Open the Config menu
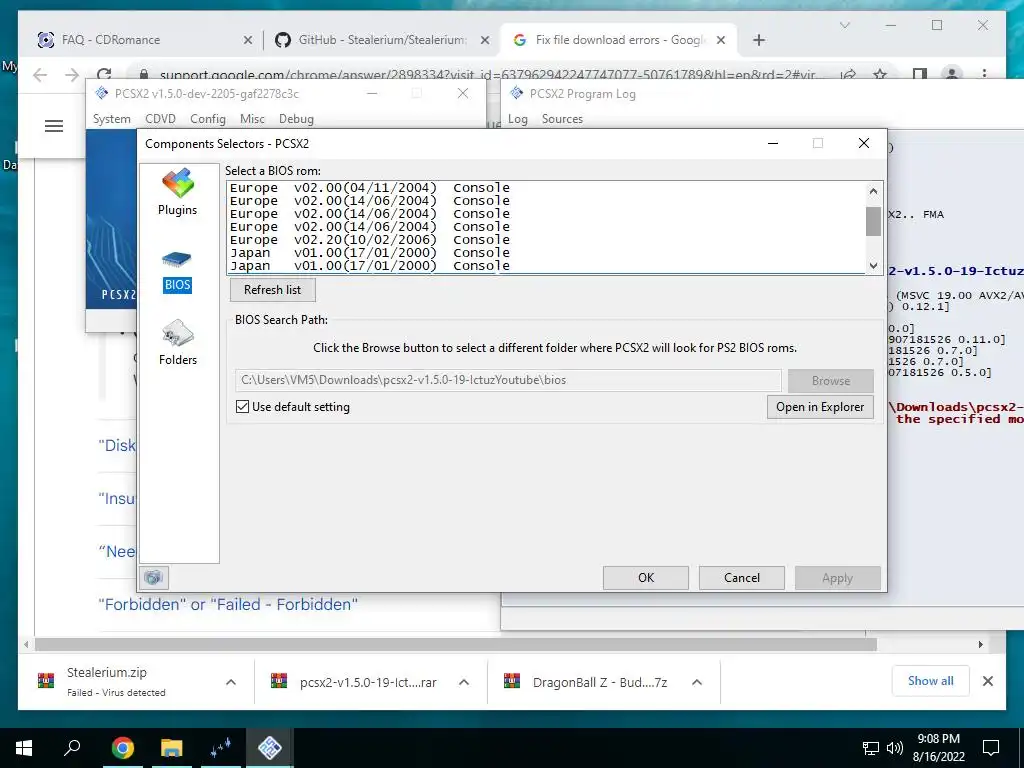 (x=208, y=119)
